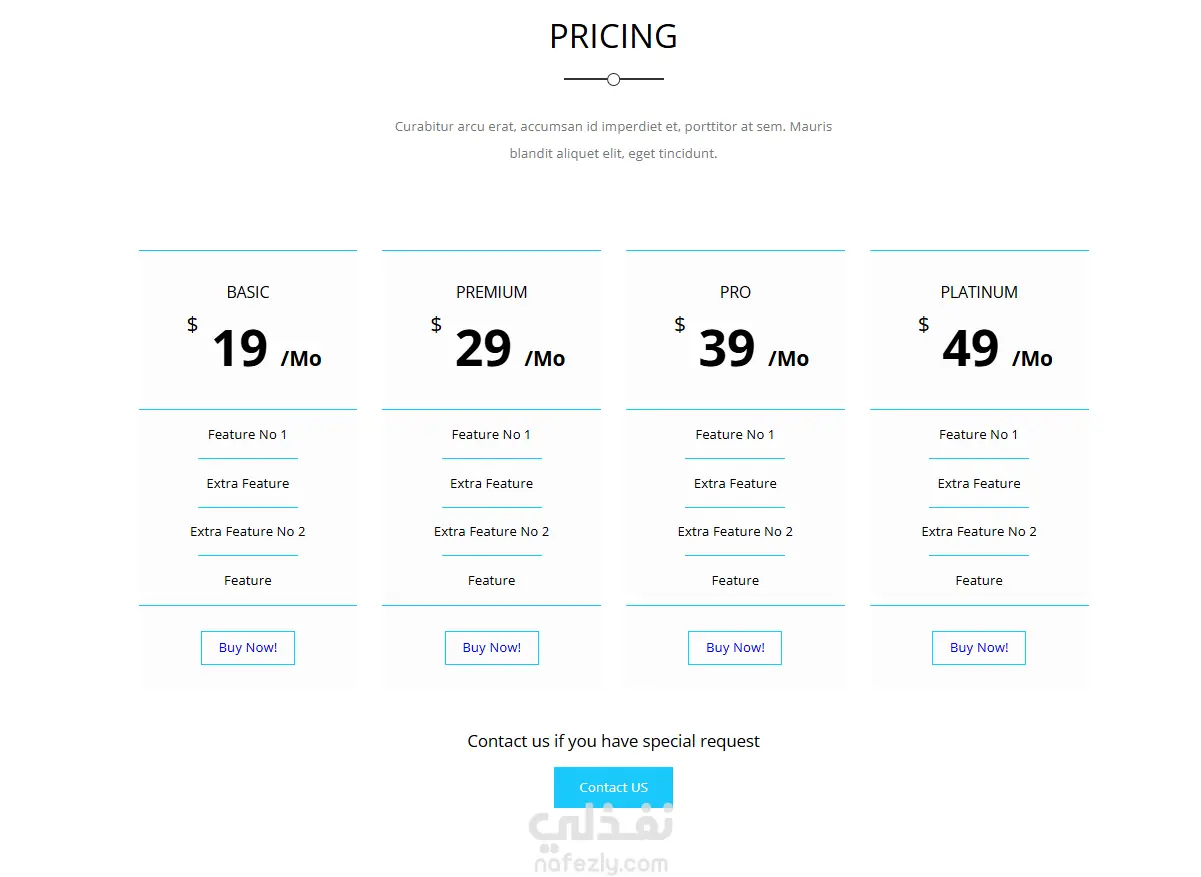Click the PLATINUM plan title

pyautogui.click(x=979, y=292)
